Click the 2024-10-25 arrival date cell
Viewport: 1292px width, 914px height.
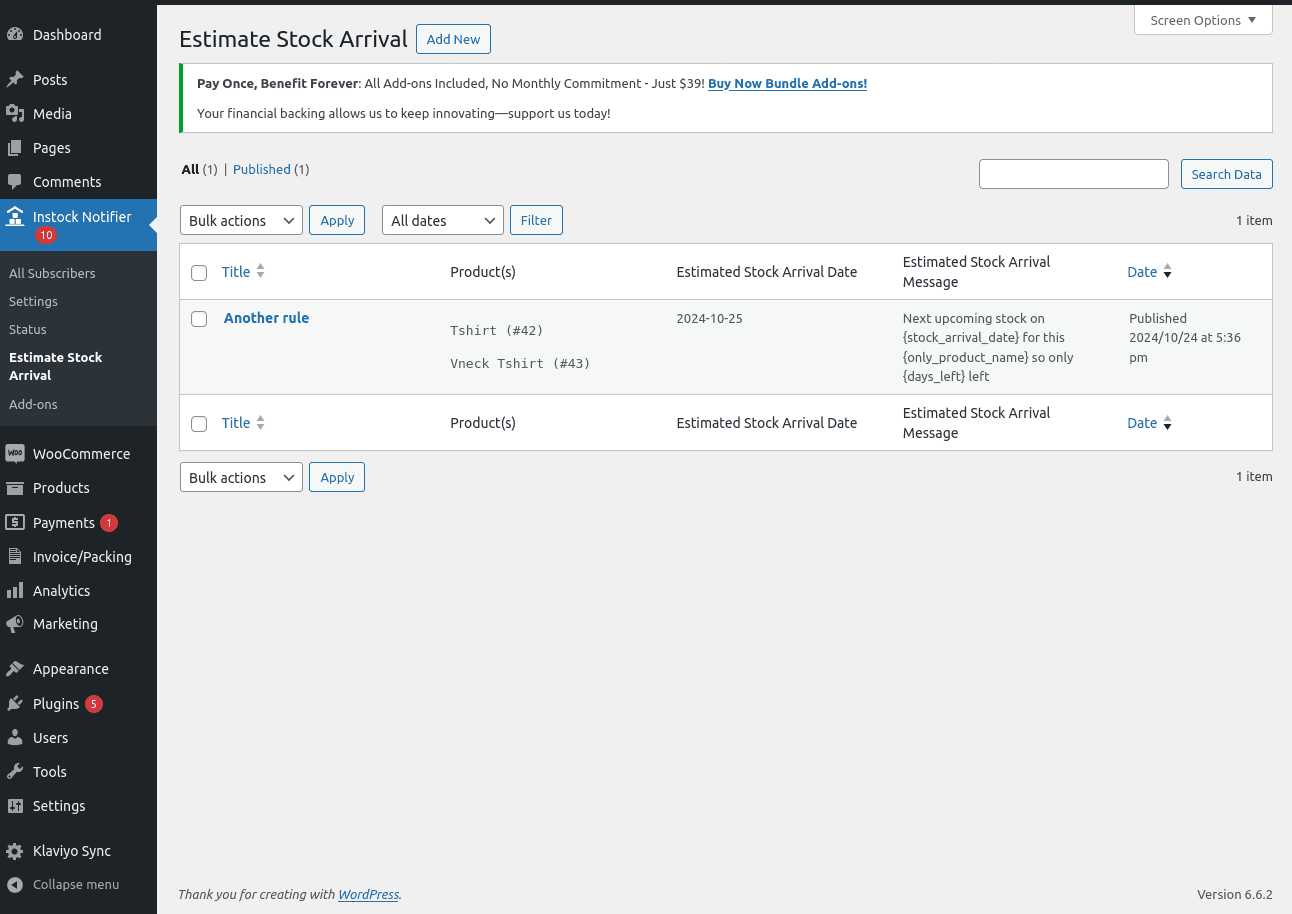pos(709,319)
